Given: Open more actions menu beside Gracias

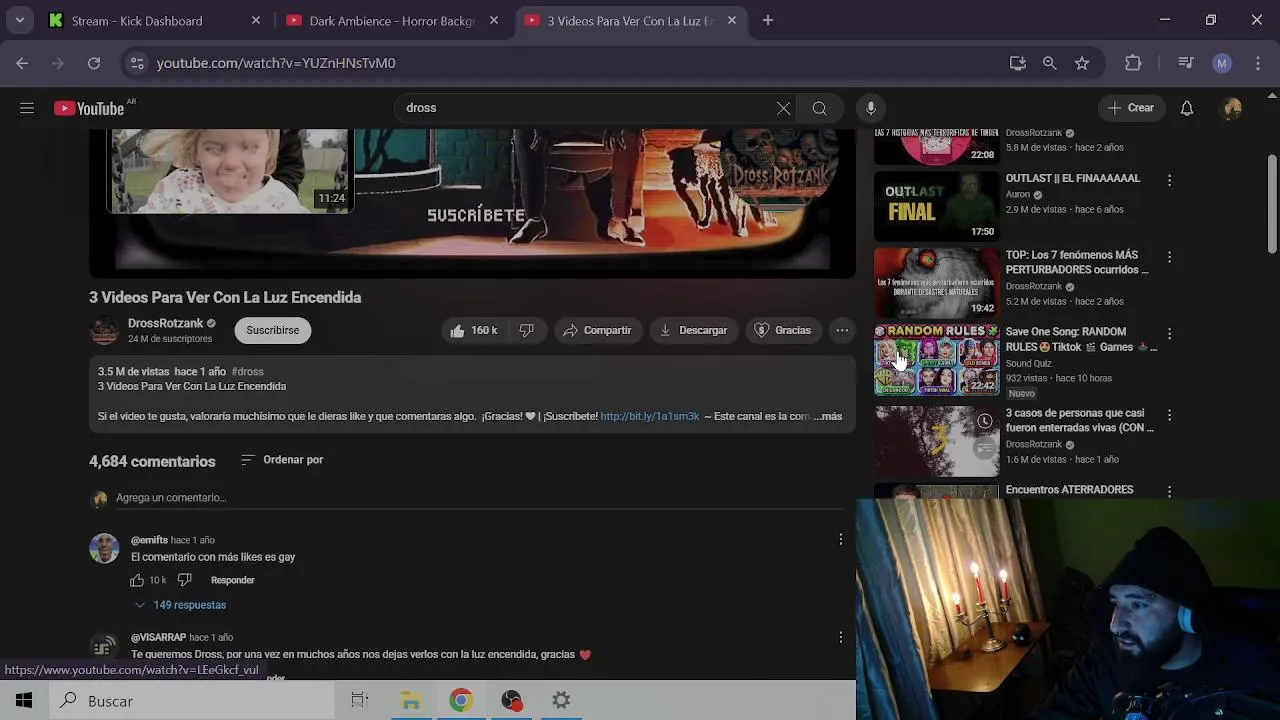Looking at the screenshot, I should pos(842,330).
